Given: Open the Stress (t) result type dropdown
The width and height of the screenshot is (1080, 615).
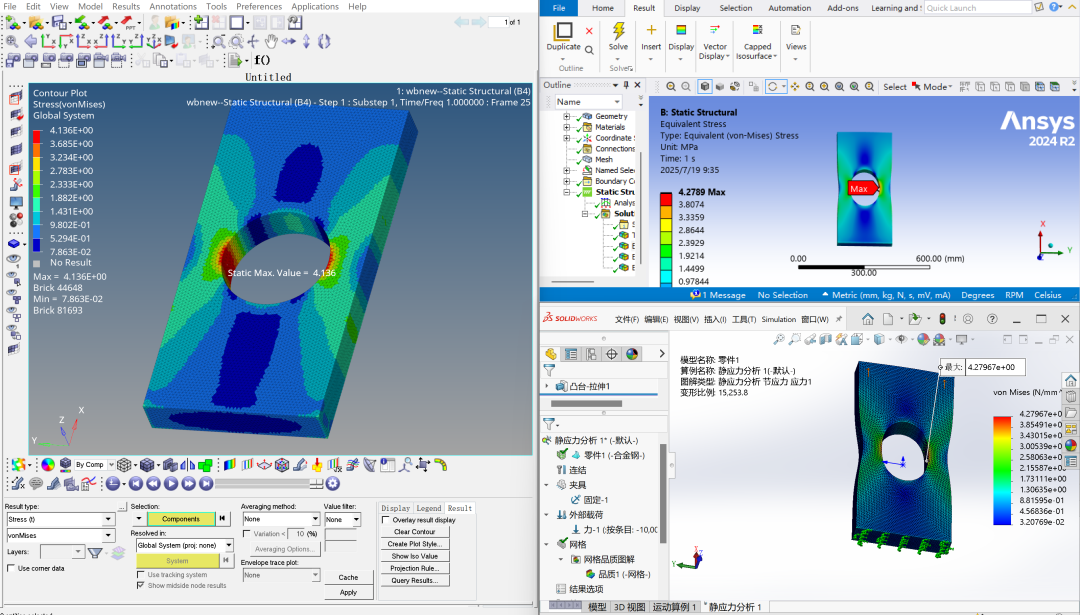Looking at the screenshot, I should coord(108,519).
